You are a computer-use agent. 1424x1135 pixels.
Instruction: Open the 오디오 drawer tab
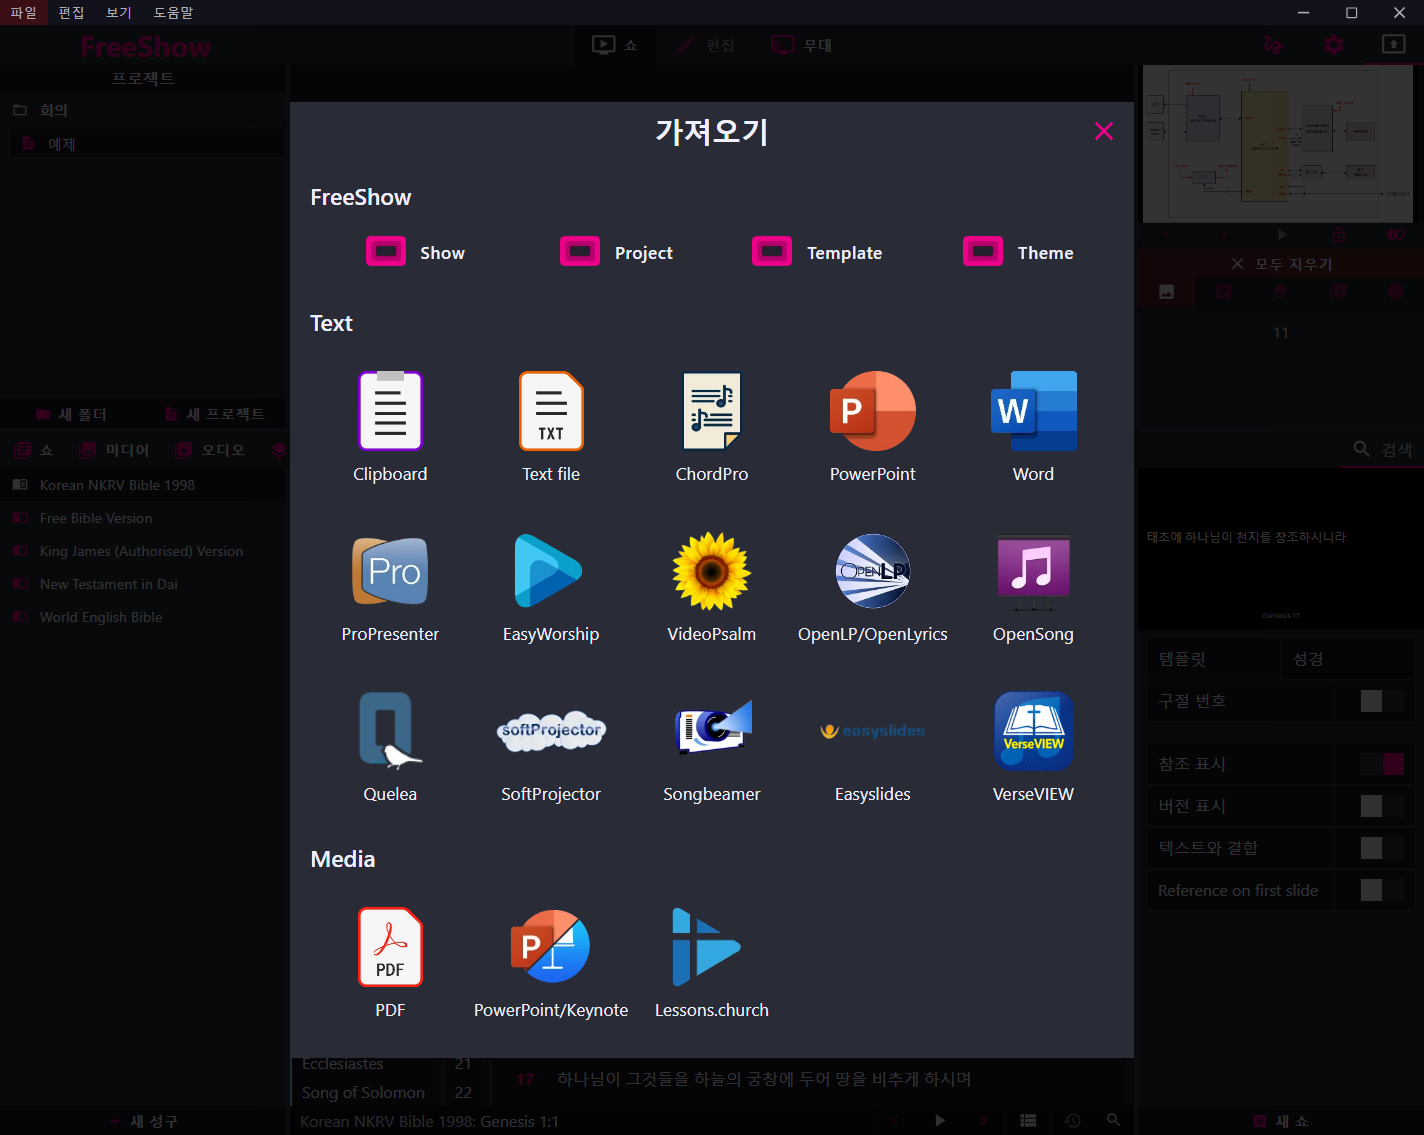click(210, 450)
